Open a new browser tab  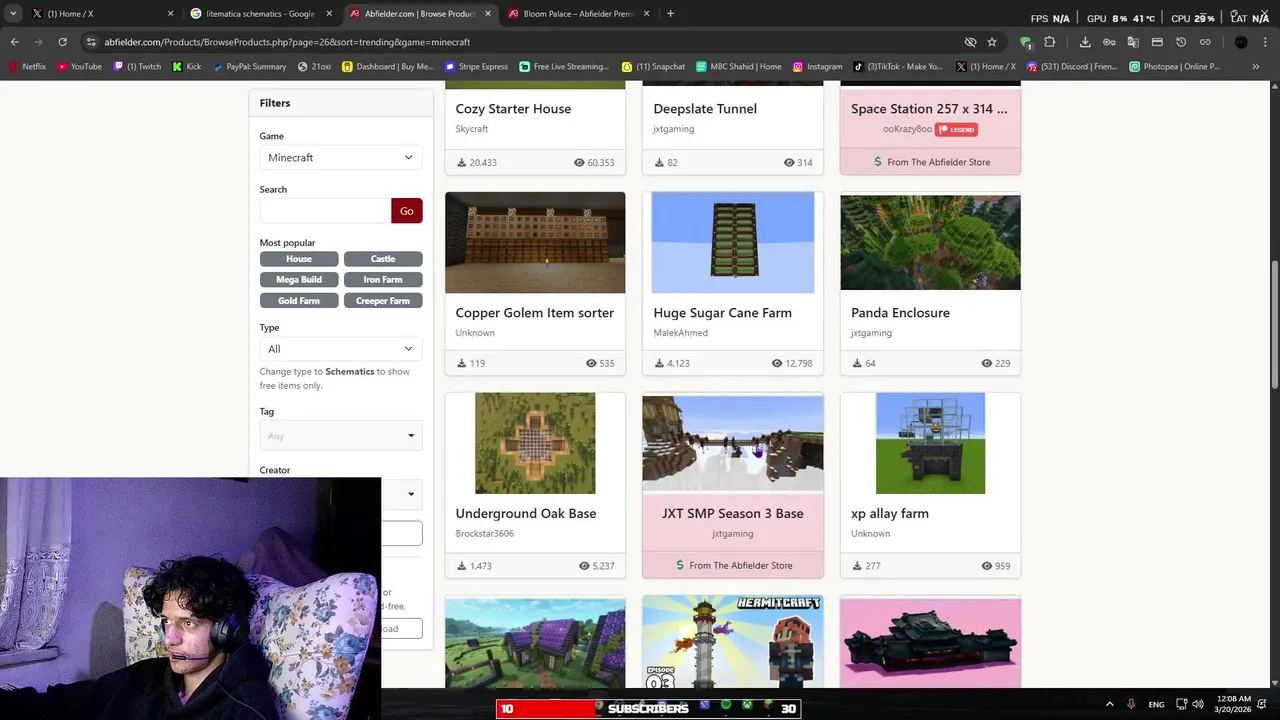[x=670, y=13]
